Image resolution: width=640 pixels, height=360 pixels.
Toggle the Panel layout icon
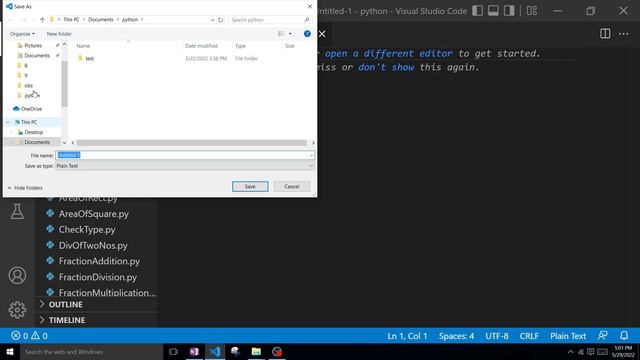click(493, 11)
